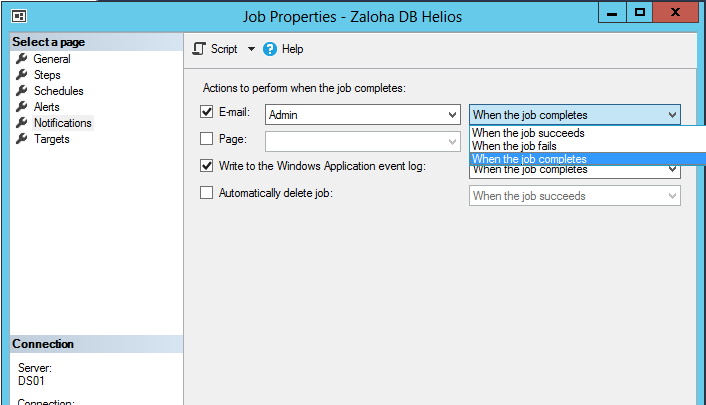Uncheck Write to Windows Application event log
706x405 pixels.
point(206,165)
